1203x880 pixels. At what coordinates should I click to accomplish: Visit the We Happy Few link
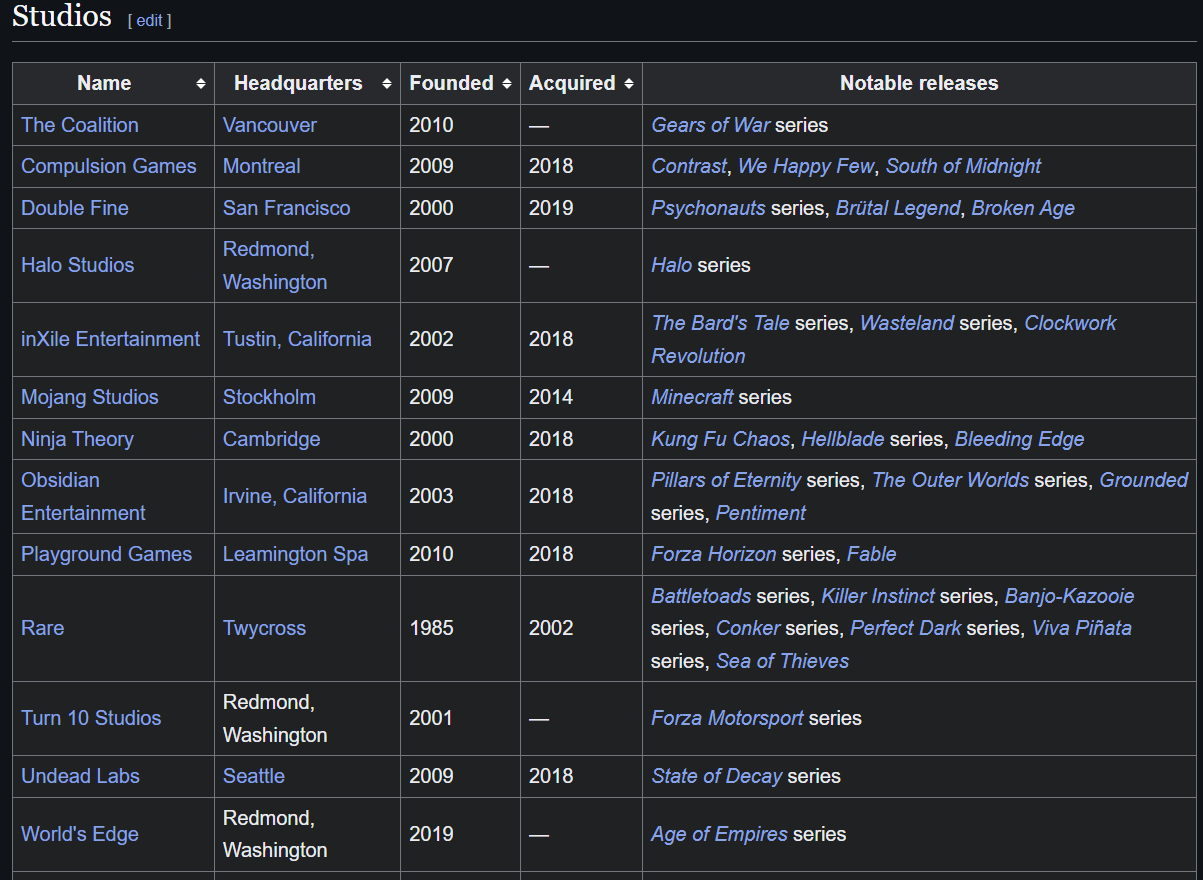tap(807, 166)
